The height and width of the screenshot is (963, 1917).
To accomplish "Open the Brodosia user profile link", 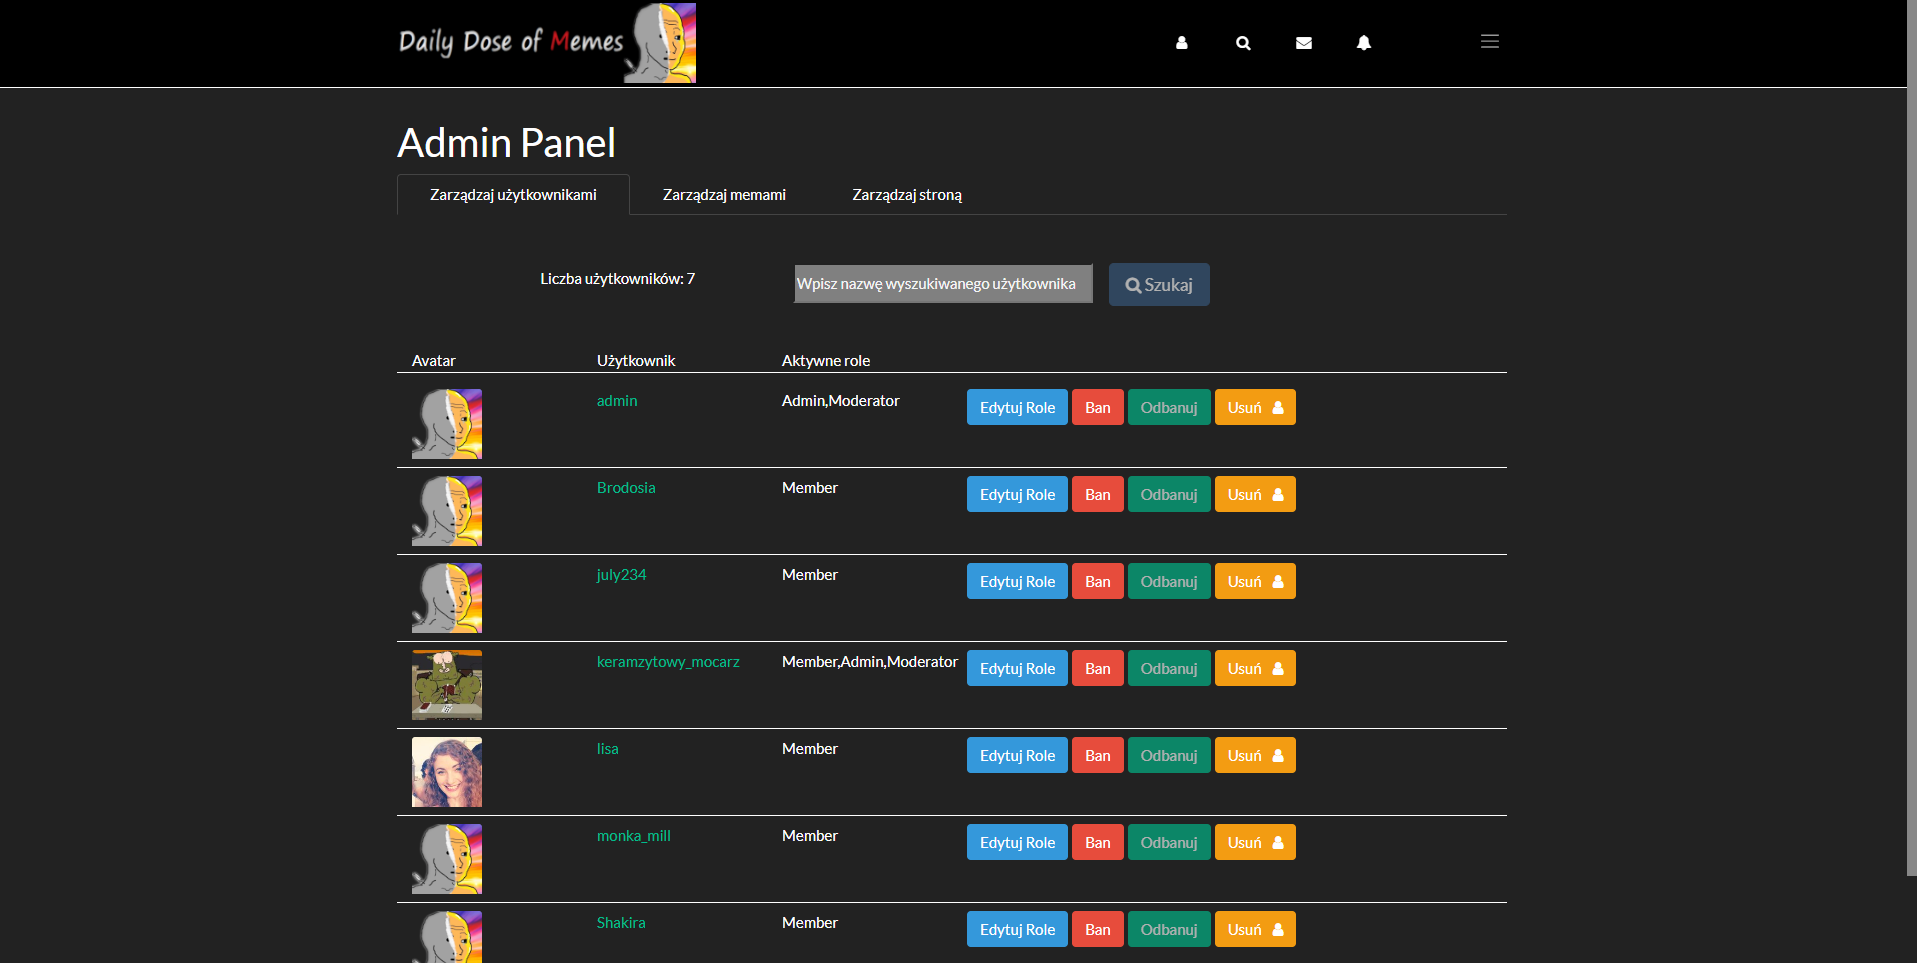I will [626, 487].
